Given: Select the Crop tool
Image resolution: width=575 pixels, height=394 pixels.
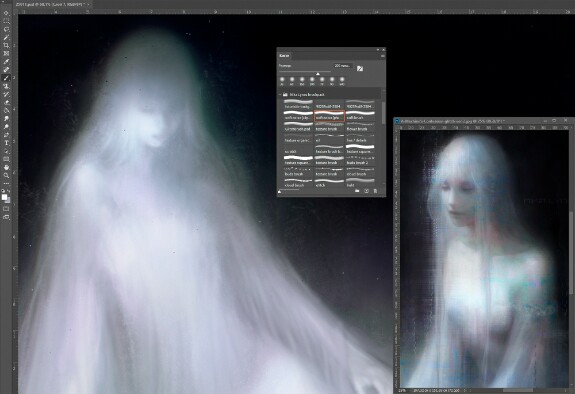Looking at the screenshot, I should (x=6, y=45).
